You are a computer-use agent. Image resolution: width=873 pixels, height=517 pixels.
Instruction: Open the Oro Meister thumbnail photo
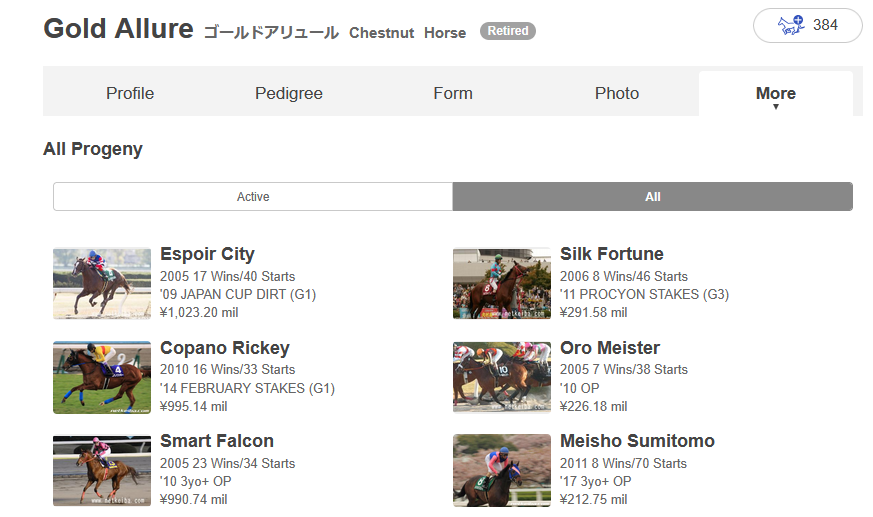click(x=502, y=378)
